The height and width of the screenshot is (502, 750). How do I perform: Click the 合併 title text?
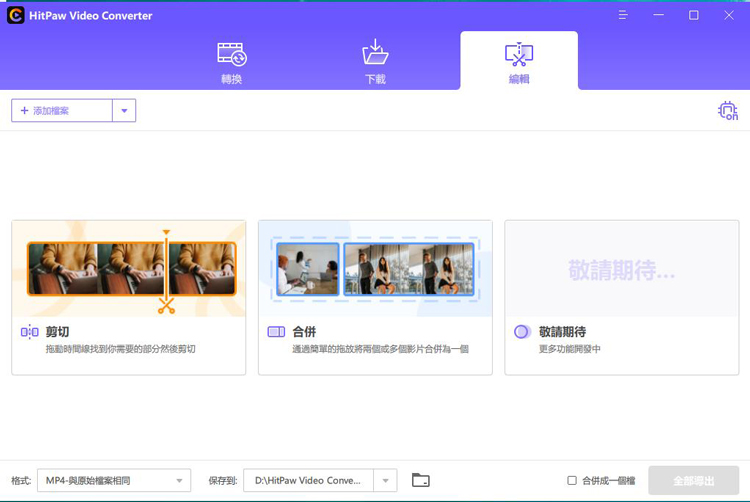coord(304,331)
